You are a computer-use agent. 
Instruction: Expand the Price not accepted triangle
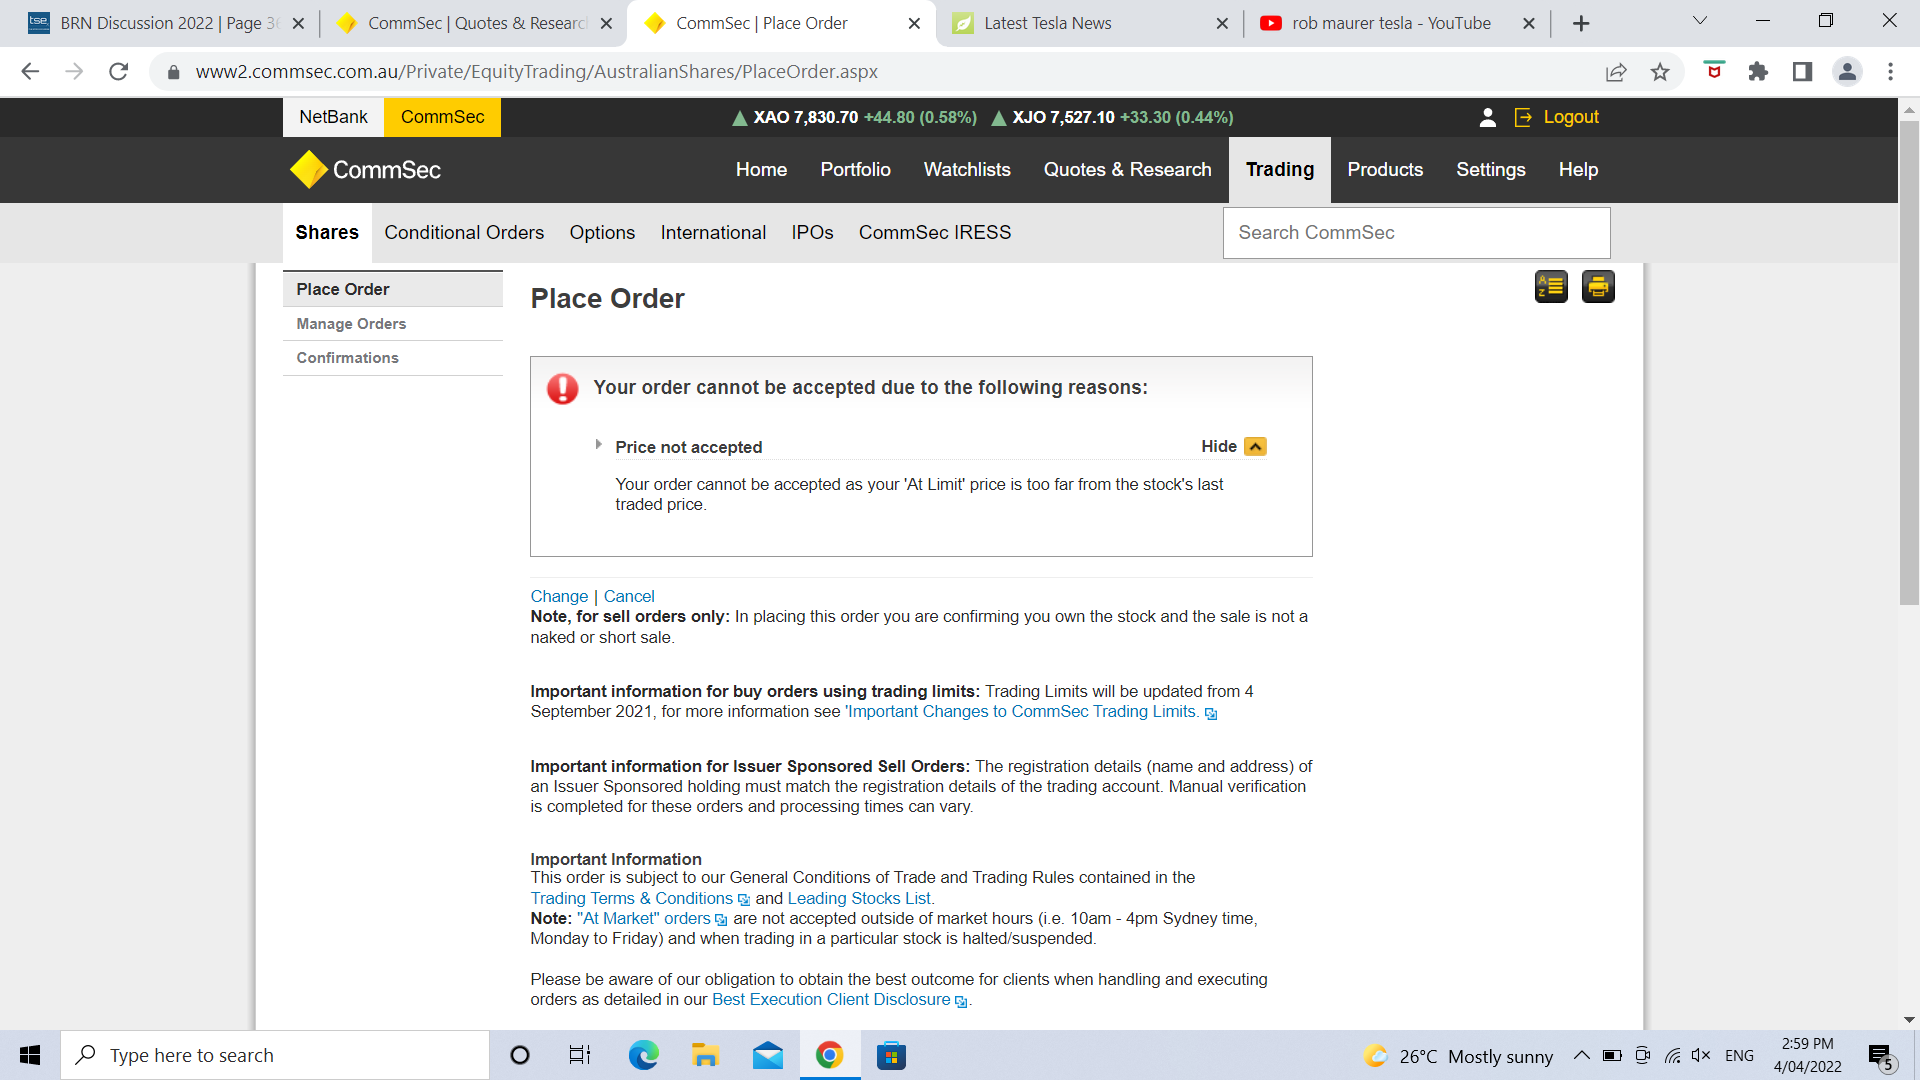(598, 445)
